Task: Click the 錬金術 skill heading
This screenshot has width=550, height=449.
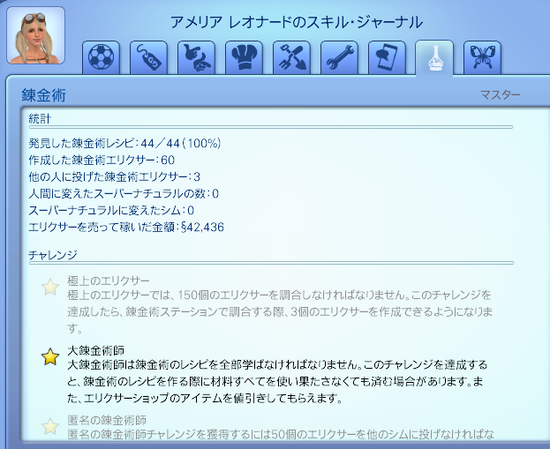Action: tap(44, 95)
